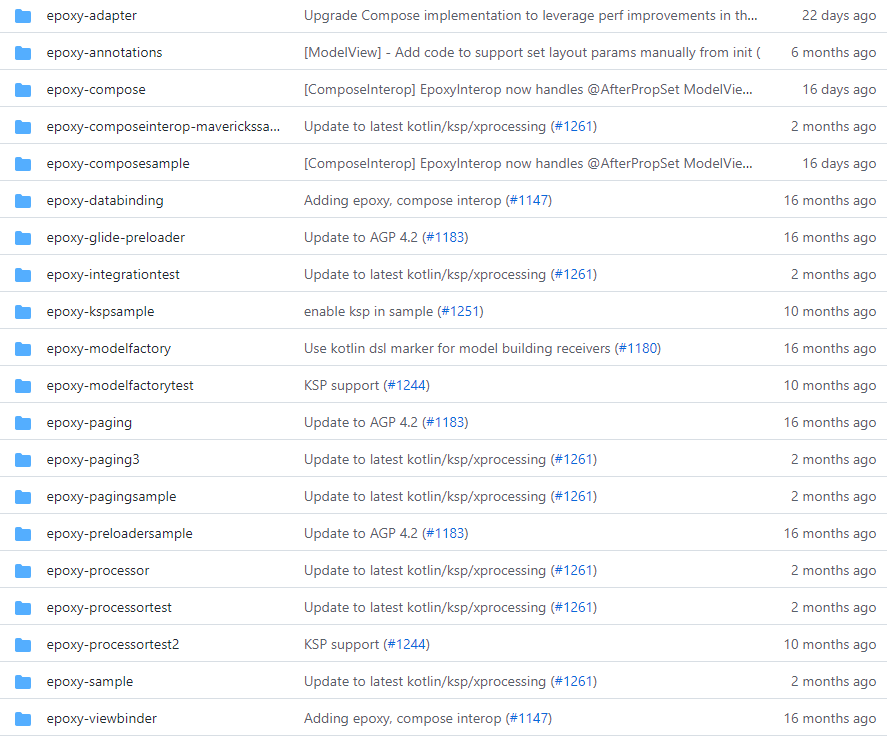Open PR #1147 link in epoxy-viewbinder row
This screenshot has height=737, width=887.
tap(529, 719)
